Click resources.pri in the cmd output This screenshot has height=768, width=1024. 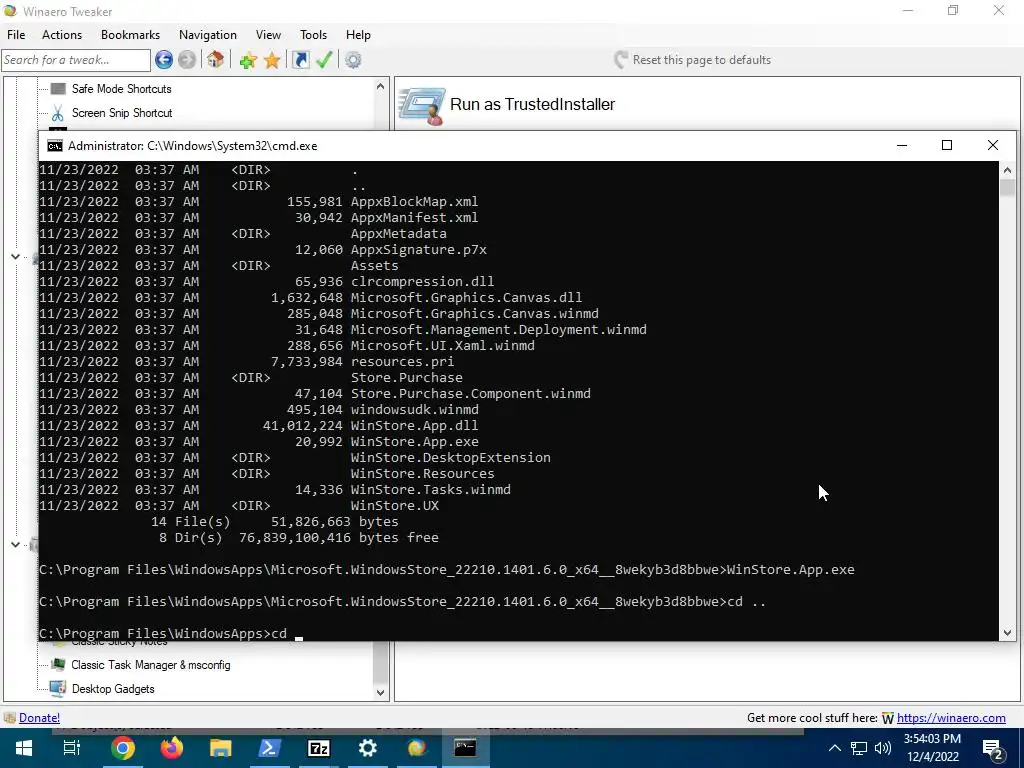[402, 362]
